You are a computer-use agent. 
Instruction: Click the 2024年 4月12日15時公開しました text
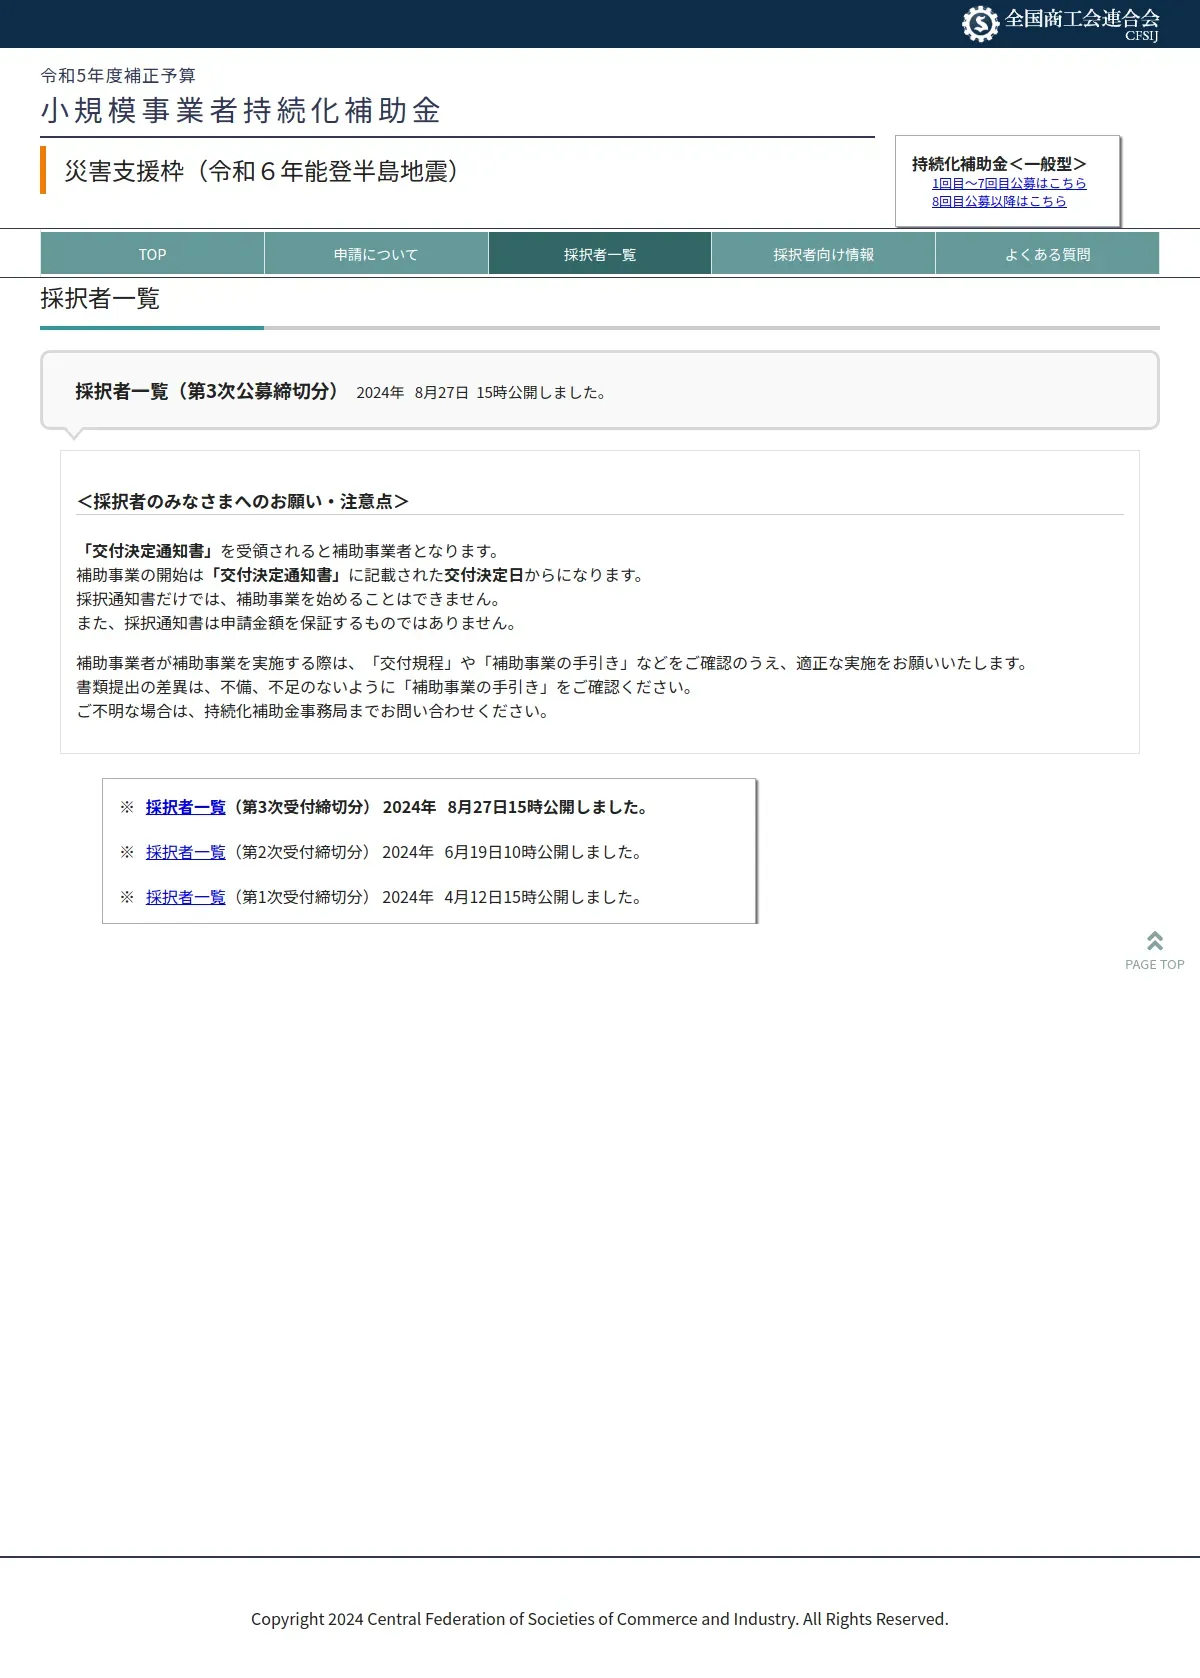click(512, 897)
